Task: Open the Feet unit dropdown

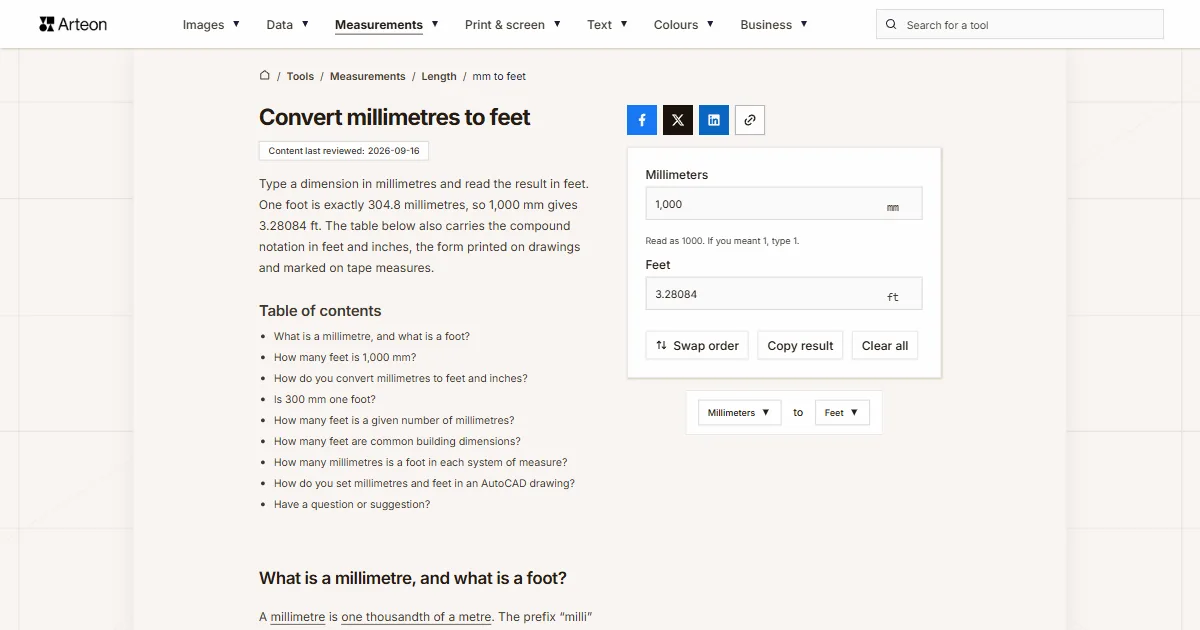Action: pos(842,412)
